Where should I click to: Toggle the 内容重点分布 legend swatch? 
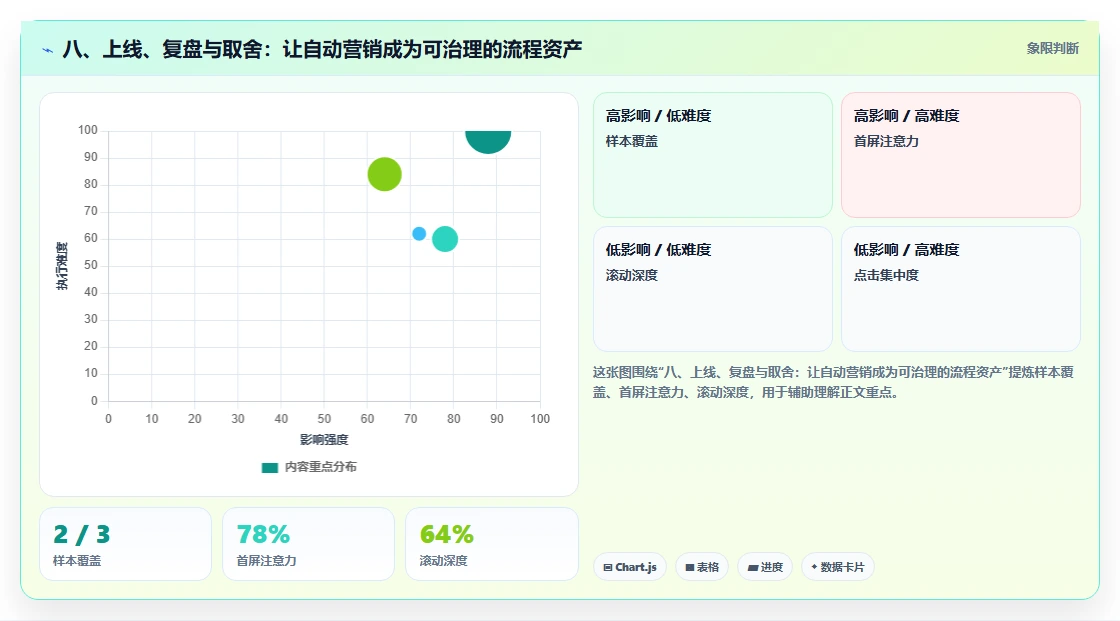click(x=269, y=467)
